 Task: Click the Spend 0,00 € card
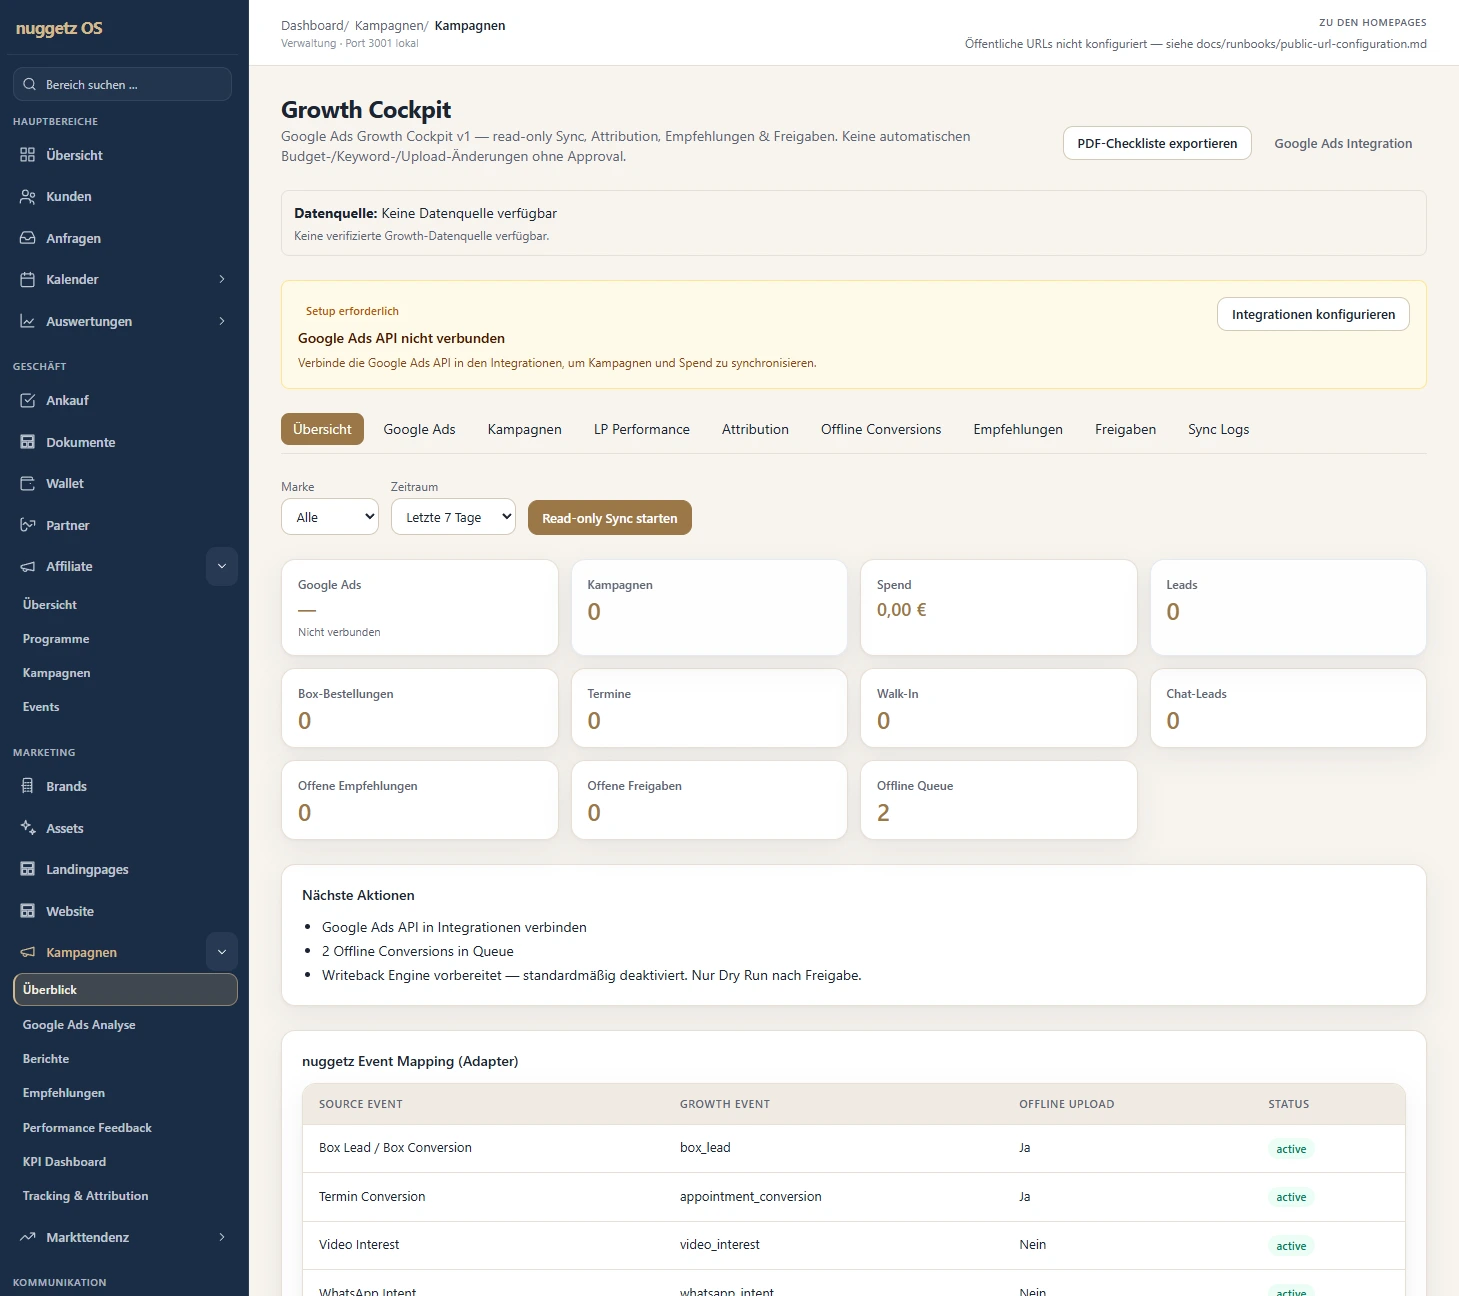click(x=999, y=608)
